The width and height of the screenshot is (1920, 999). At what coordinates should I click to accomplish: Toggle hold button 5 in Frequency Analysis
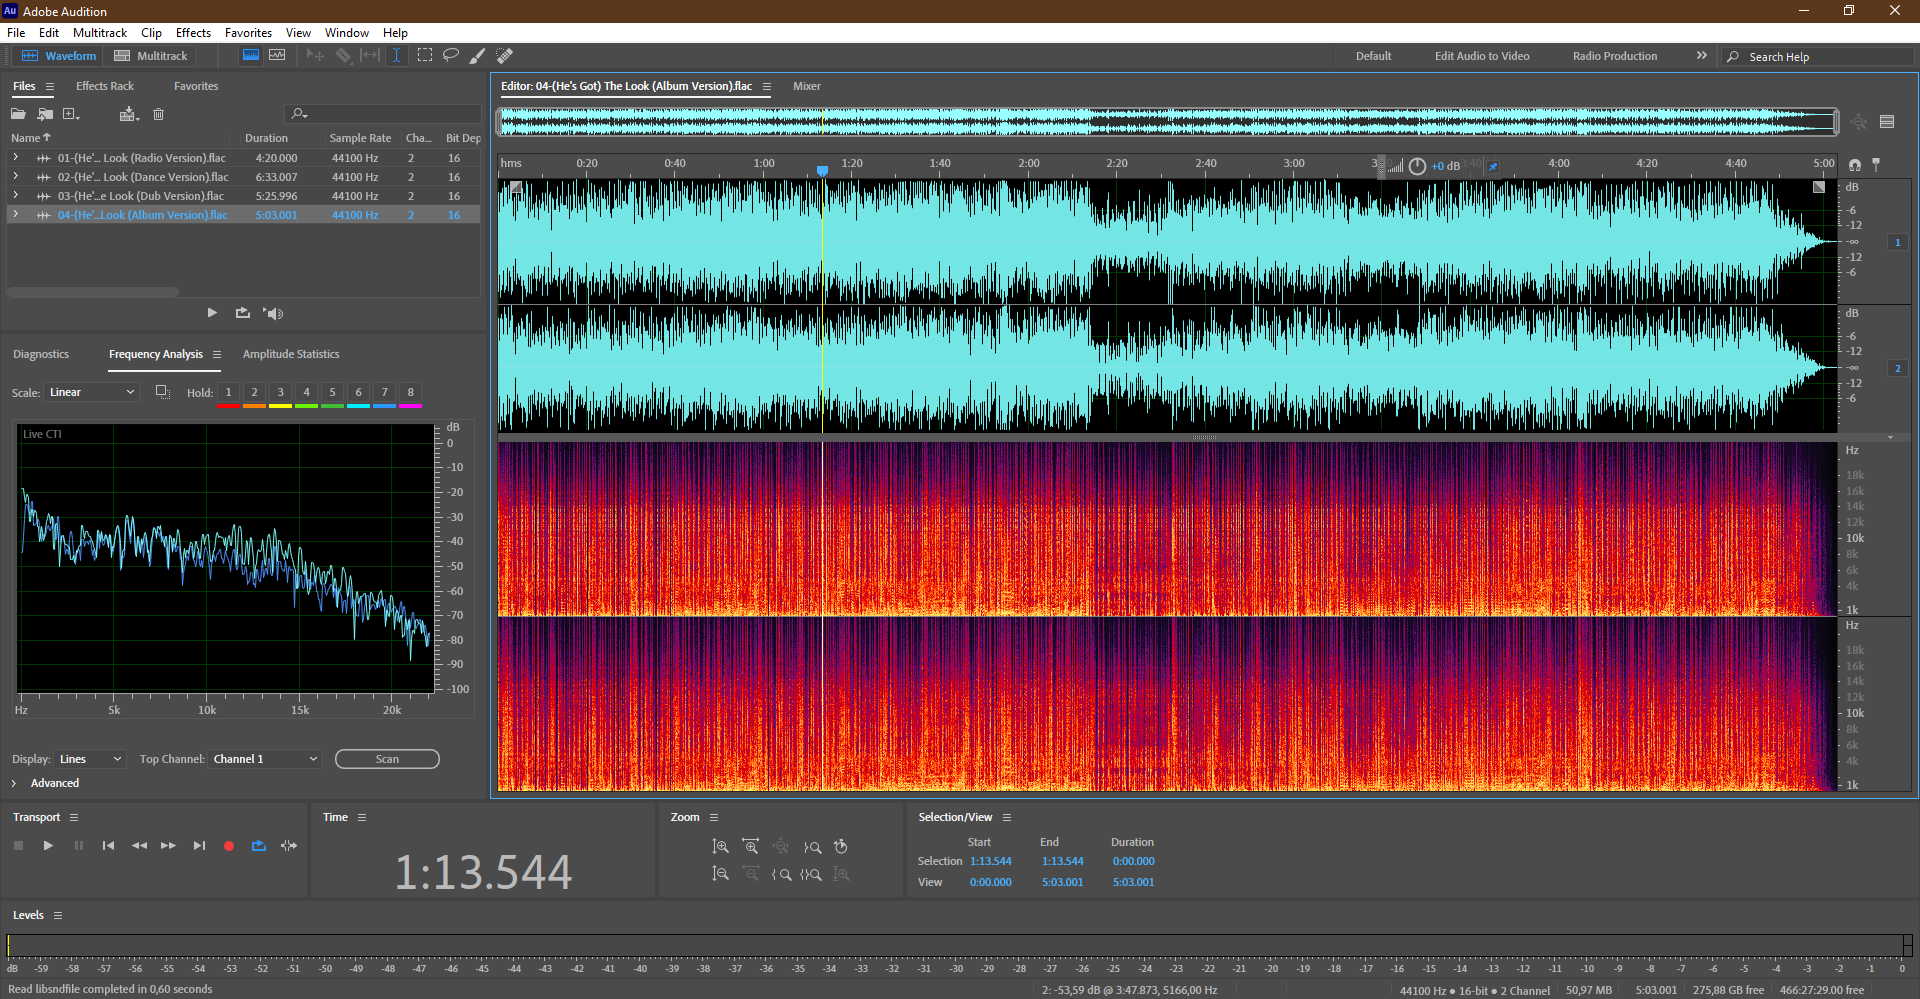click(x=332, y=393)
